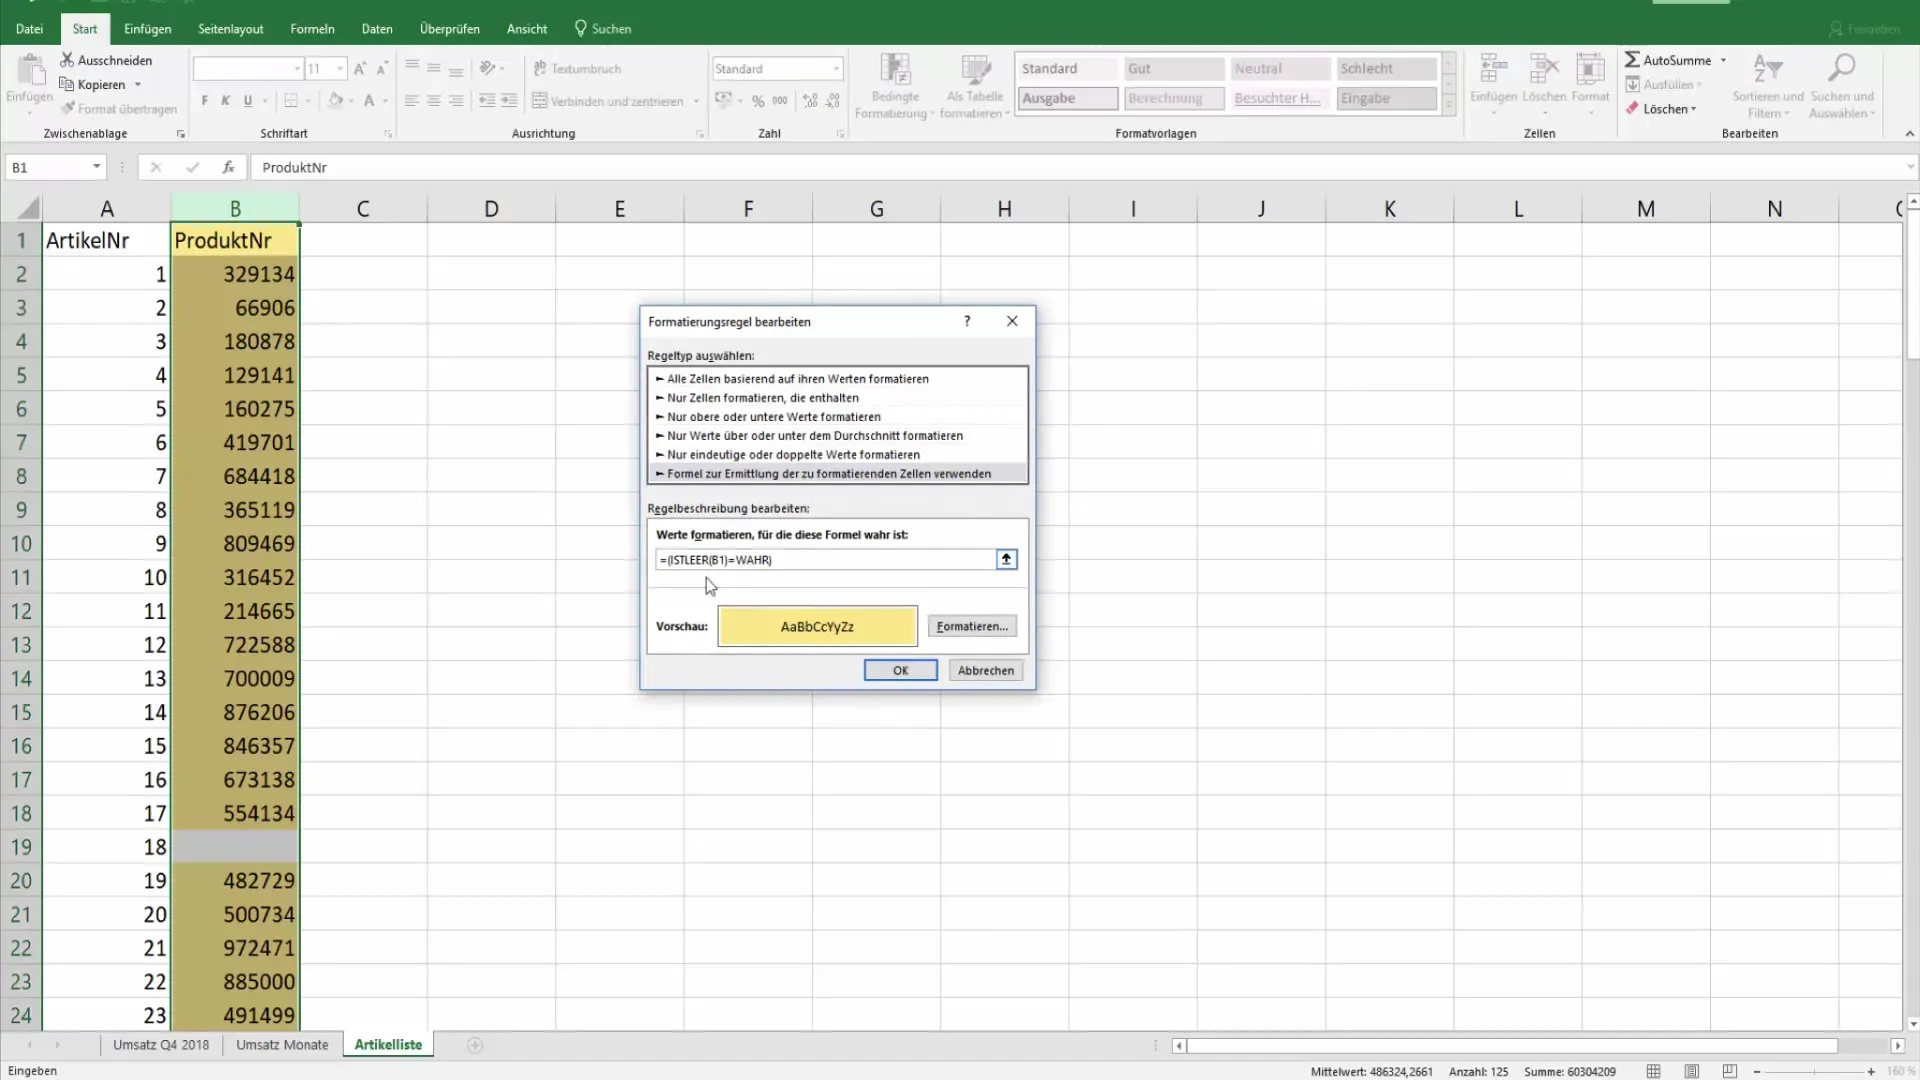
Task: Align text left icon
Action: click(x=411, y=101)
